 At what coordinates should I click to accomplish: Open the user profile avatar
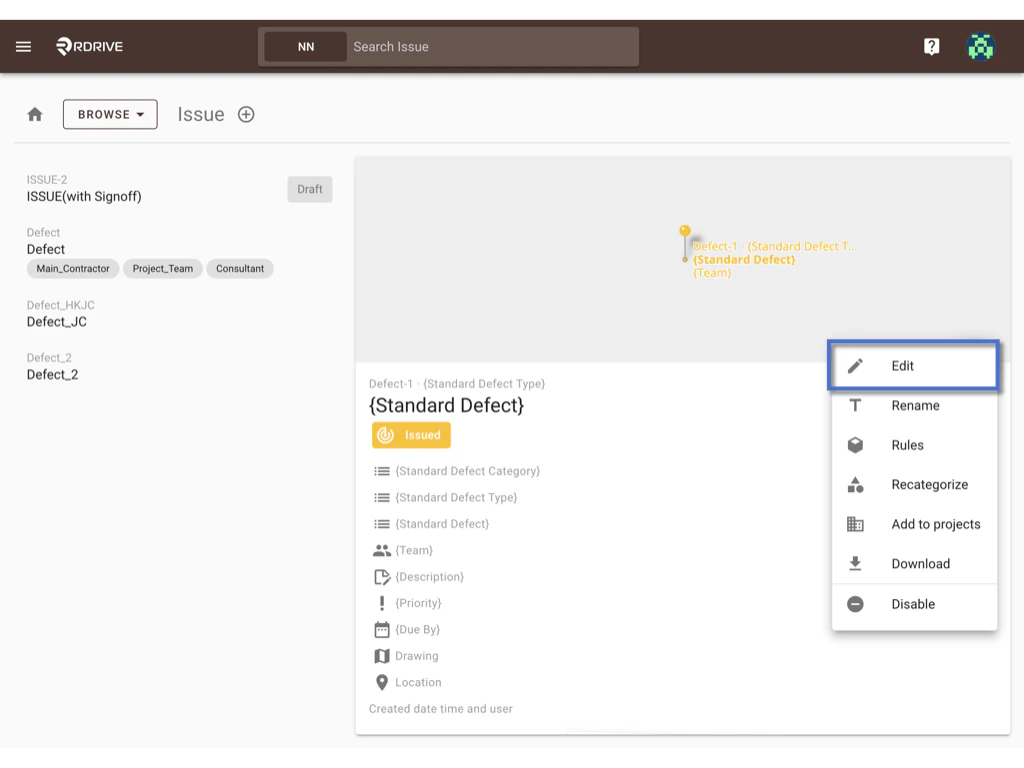click(x=980, y=46)
